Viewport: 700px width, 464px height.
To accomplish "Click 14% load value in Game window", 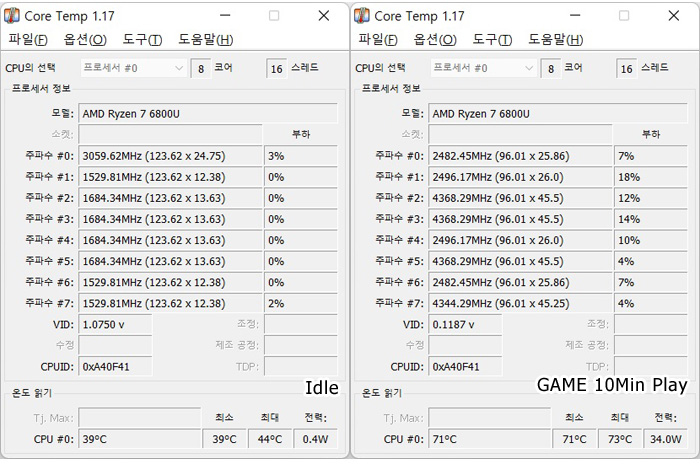I will (x=651, y=219).
